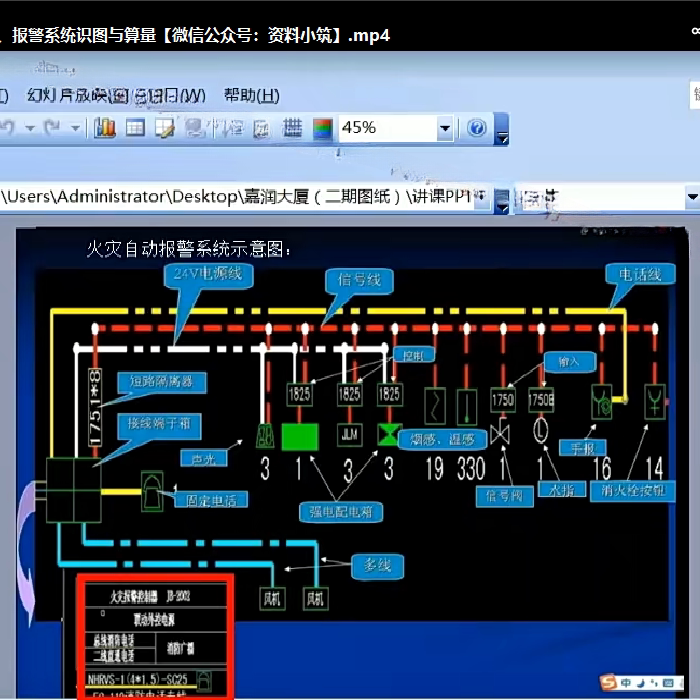Open the Undo history dropdown arrow
Screen dimensions: 700x700
pyautogui.click(x=30, y=129)
